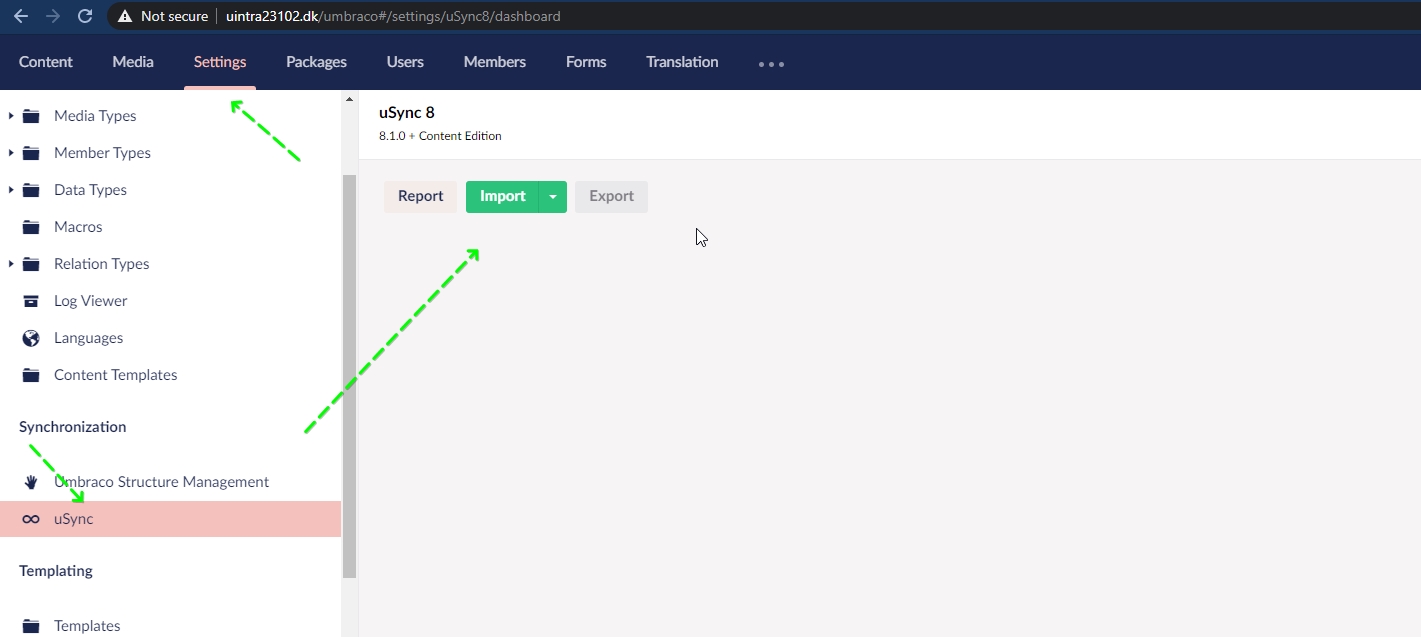Open the Members section
Screen dimensions: 1421x637
[495, 62]
